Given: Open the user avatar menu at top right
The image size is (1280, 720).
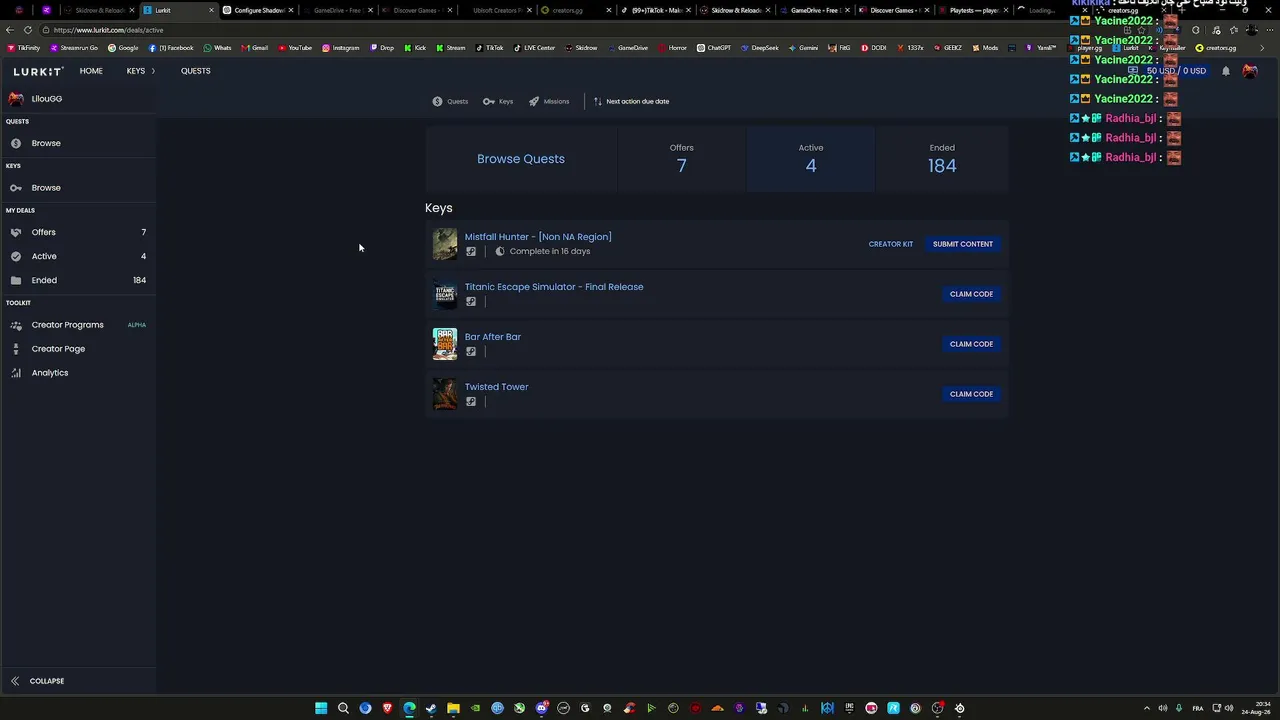Looking at the screenshot, I should click(1250, 71).
